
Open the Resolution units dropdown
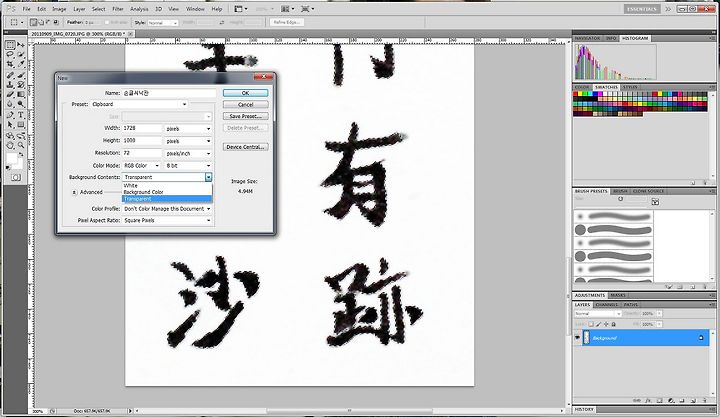tap(188, 153)
